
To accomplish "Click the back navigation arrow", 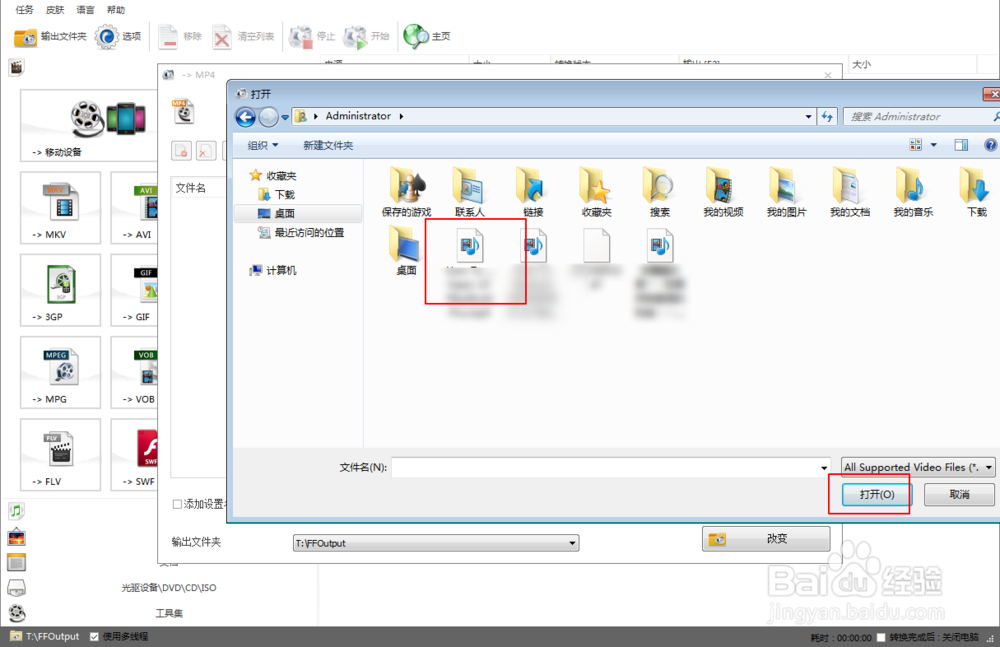I will 246,117.
